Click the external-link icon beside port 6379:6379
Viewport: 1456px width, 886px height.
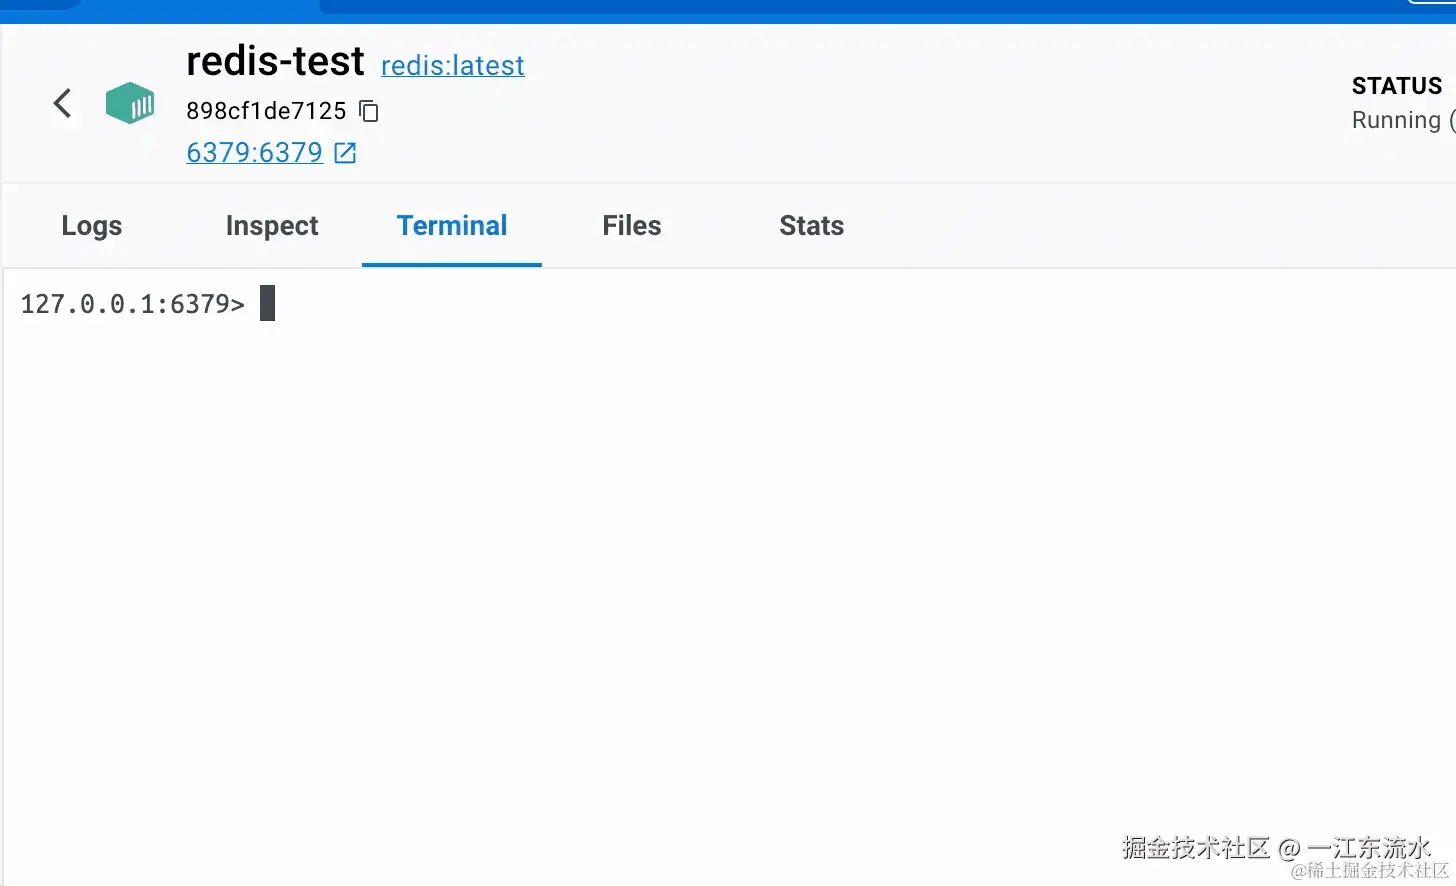point(345,153)
